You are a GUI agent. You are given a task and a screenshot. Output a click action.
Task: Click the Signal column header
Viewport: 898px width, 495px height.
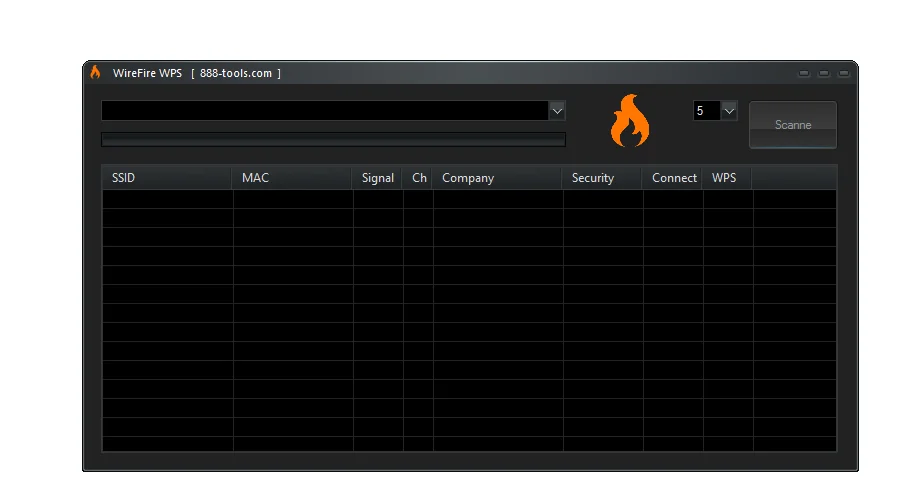(378, 178)
